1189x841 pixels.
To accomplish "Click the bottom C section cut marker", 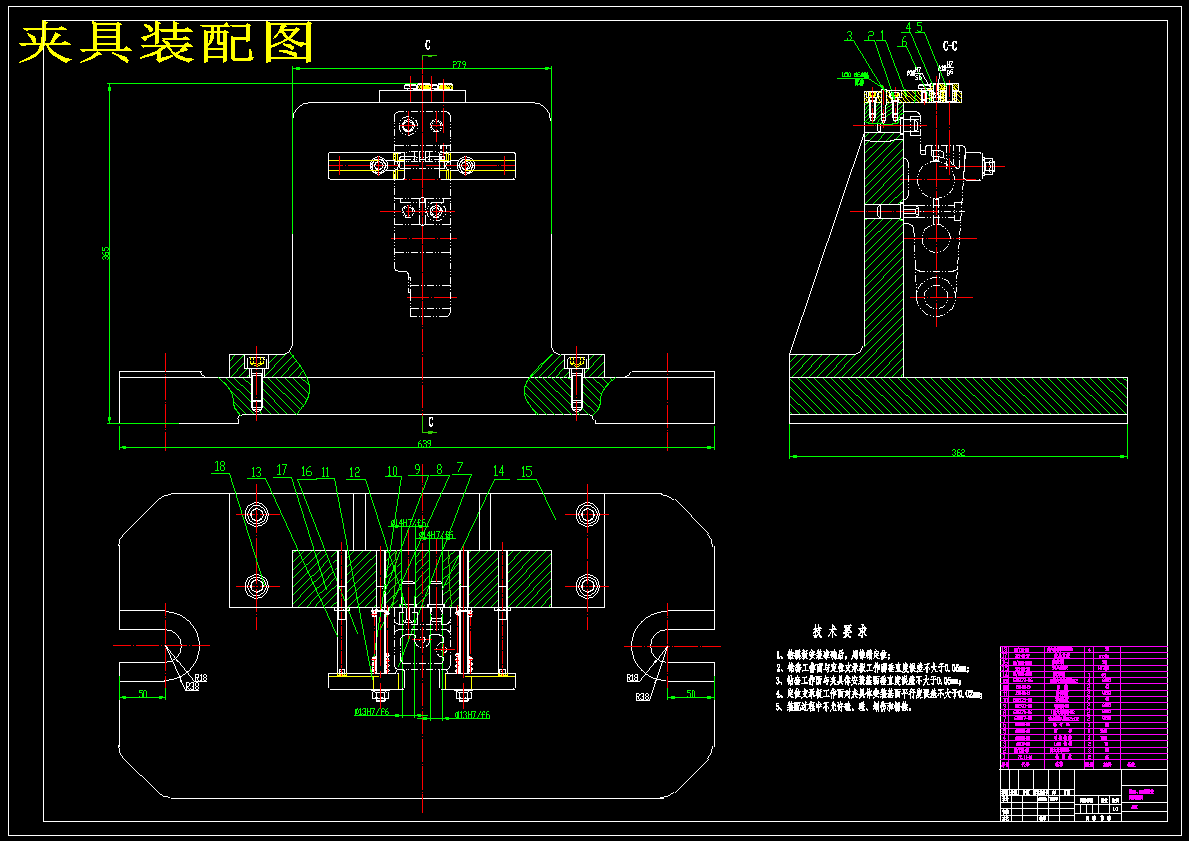I will 431,422.
